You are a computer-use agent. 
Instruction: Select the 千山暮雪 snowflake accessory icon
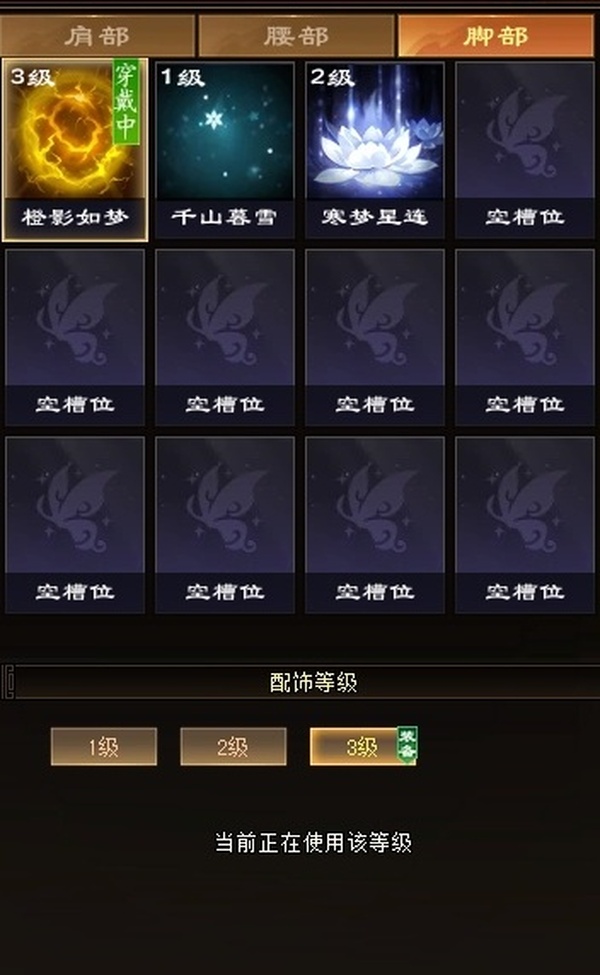pyautogui.click(x=224, y=149)
